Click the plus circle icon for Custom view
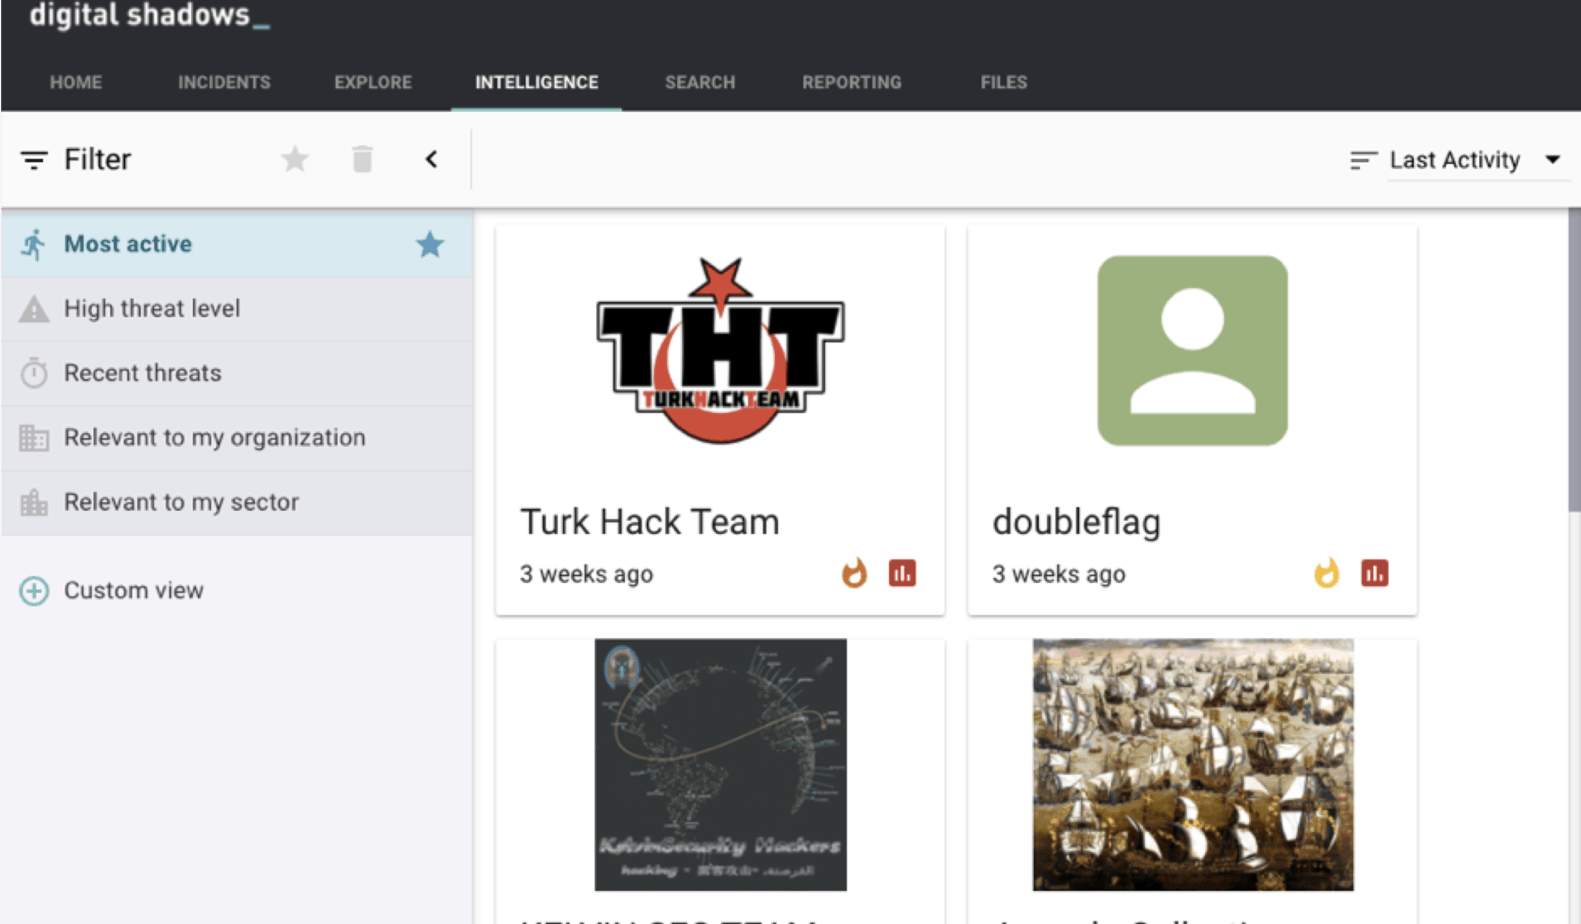Image resolution: width=1581 pixels, height=924 pixels. 34,591
